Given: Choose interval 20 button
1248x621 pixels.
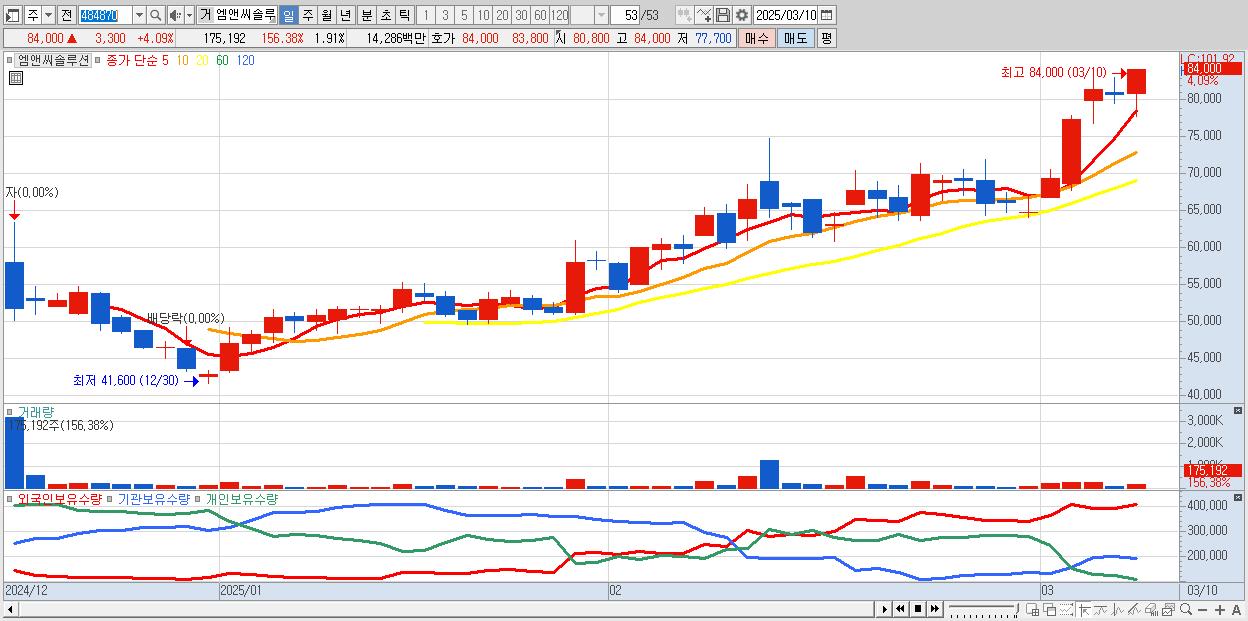Looking at the screenshot, I should [502, 15].
